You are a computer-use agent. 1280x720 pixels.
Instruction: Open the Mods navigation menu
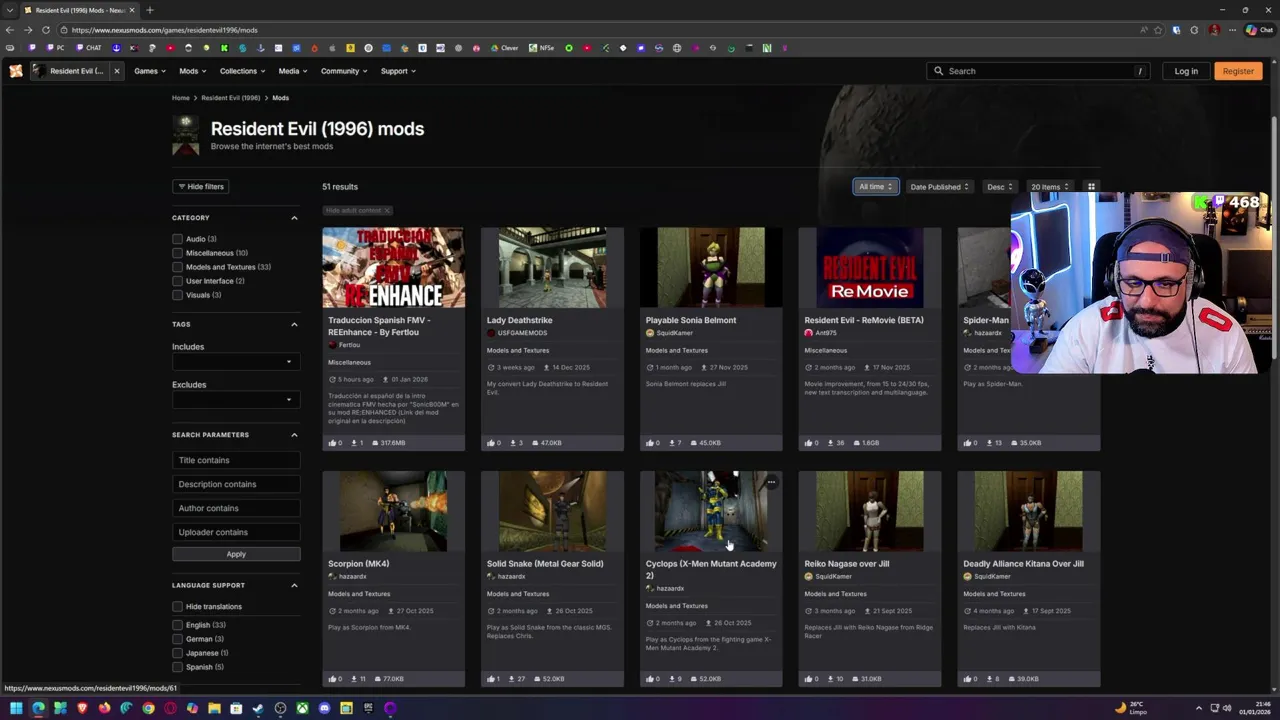coord(192,71)
